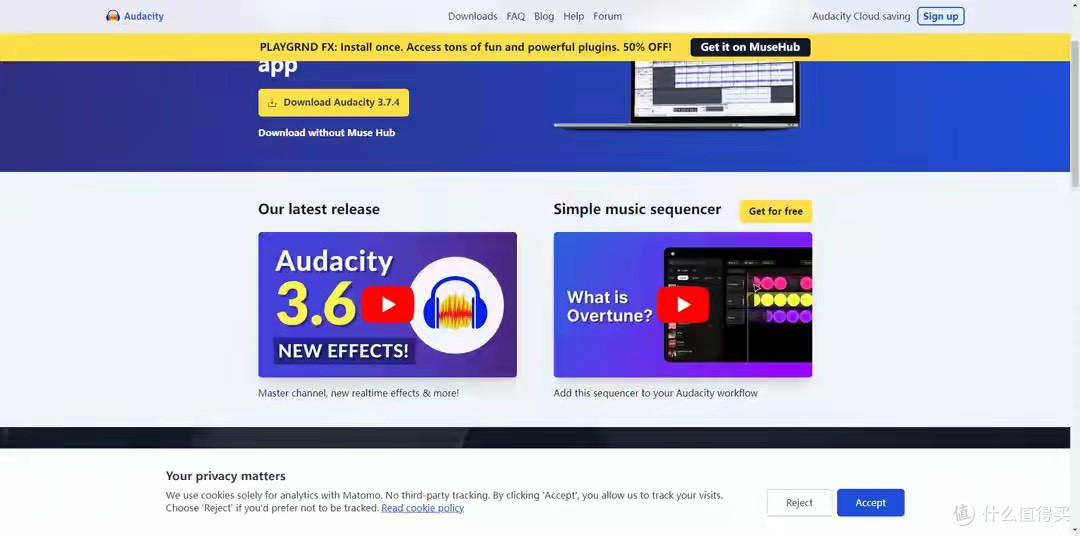Click the Overtune app preview in the sequencer thumbnail
Viewport: 1080px width, 536px height.
pyautogui.click(x=738, y=305)
